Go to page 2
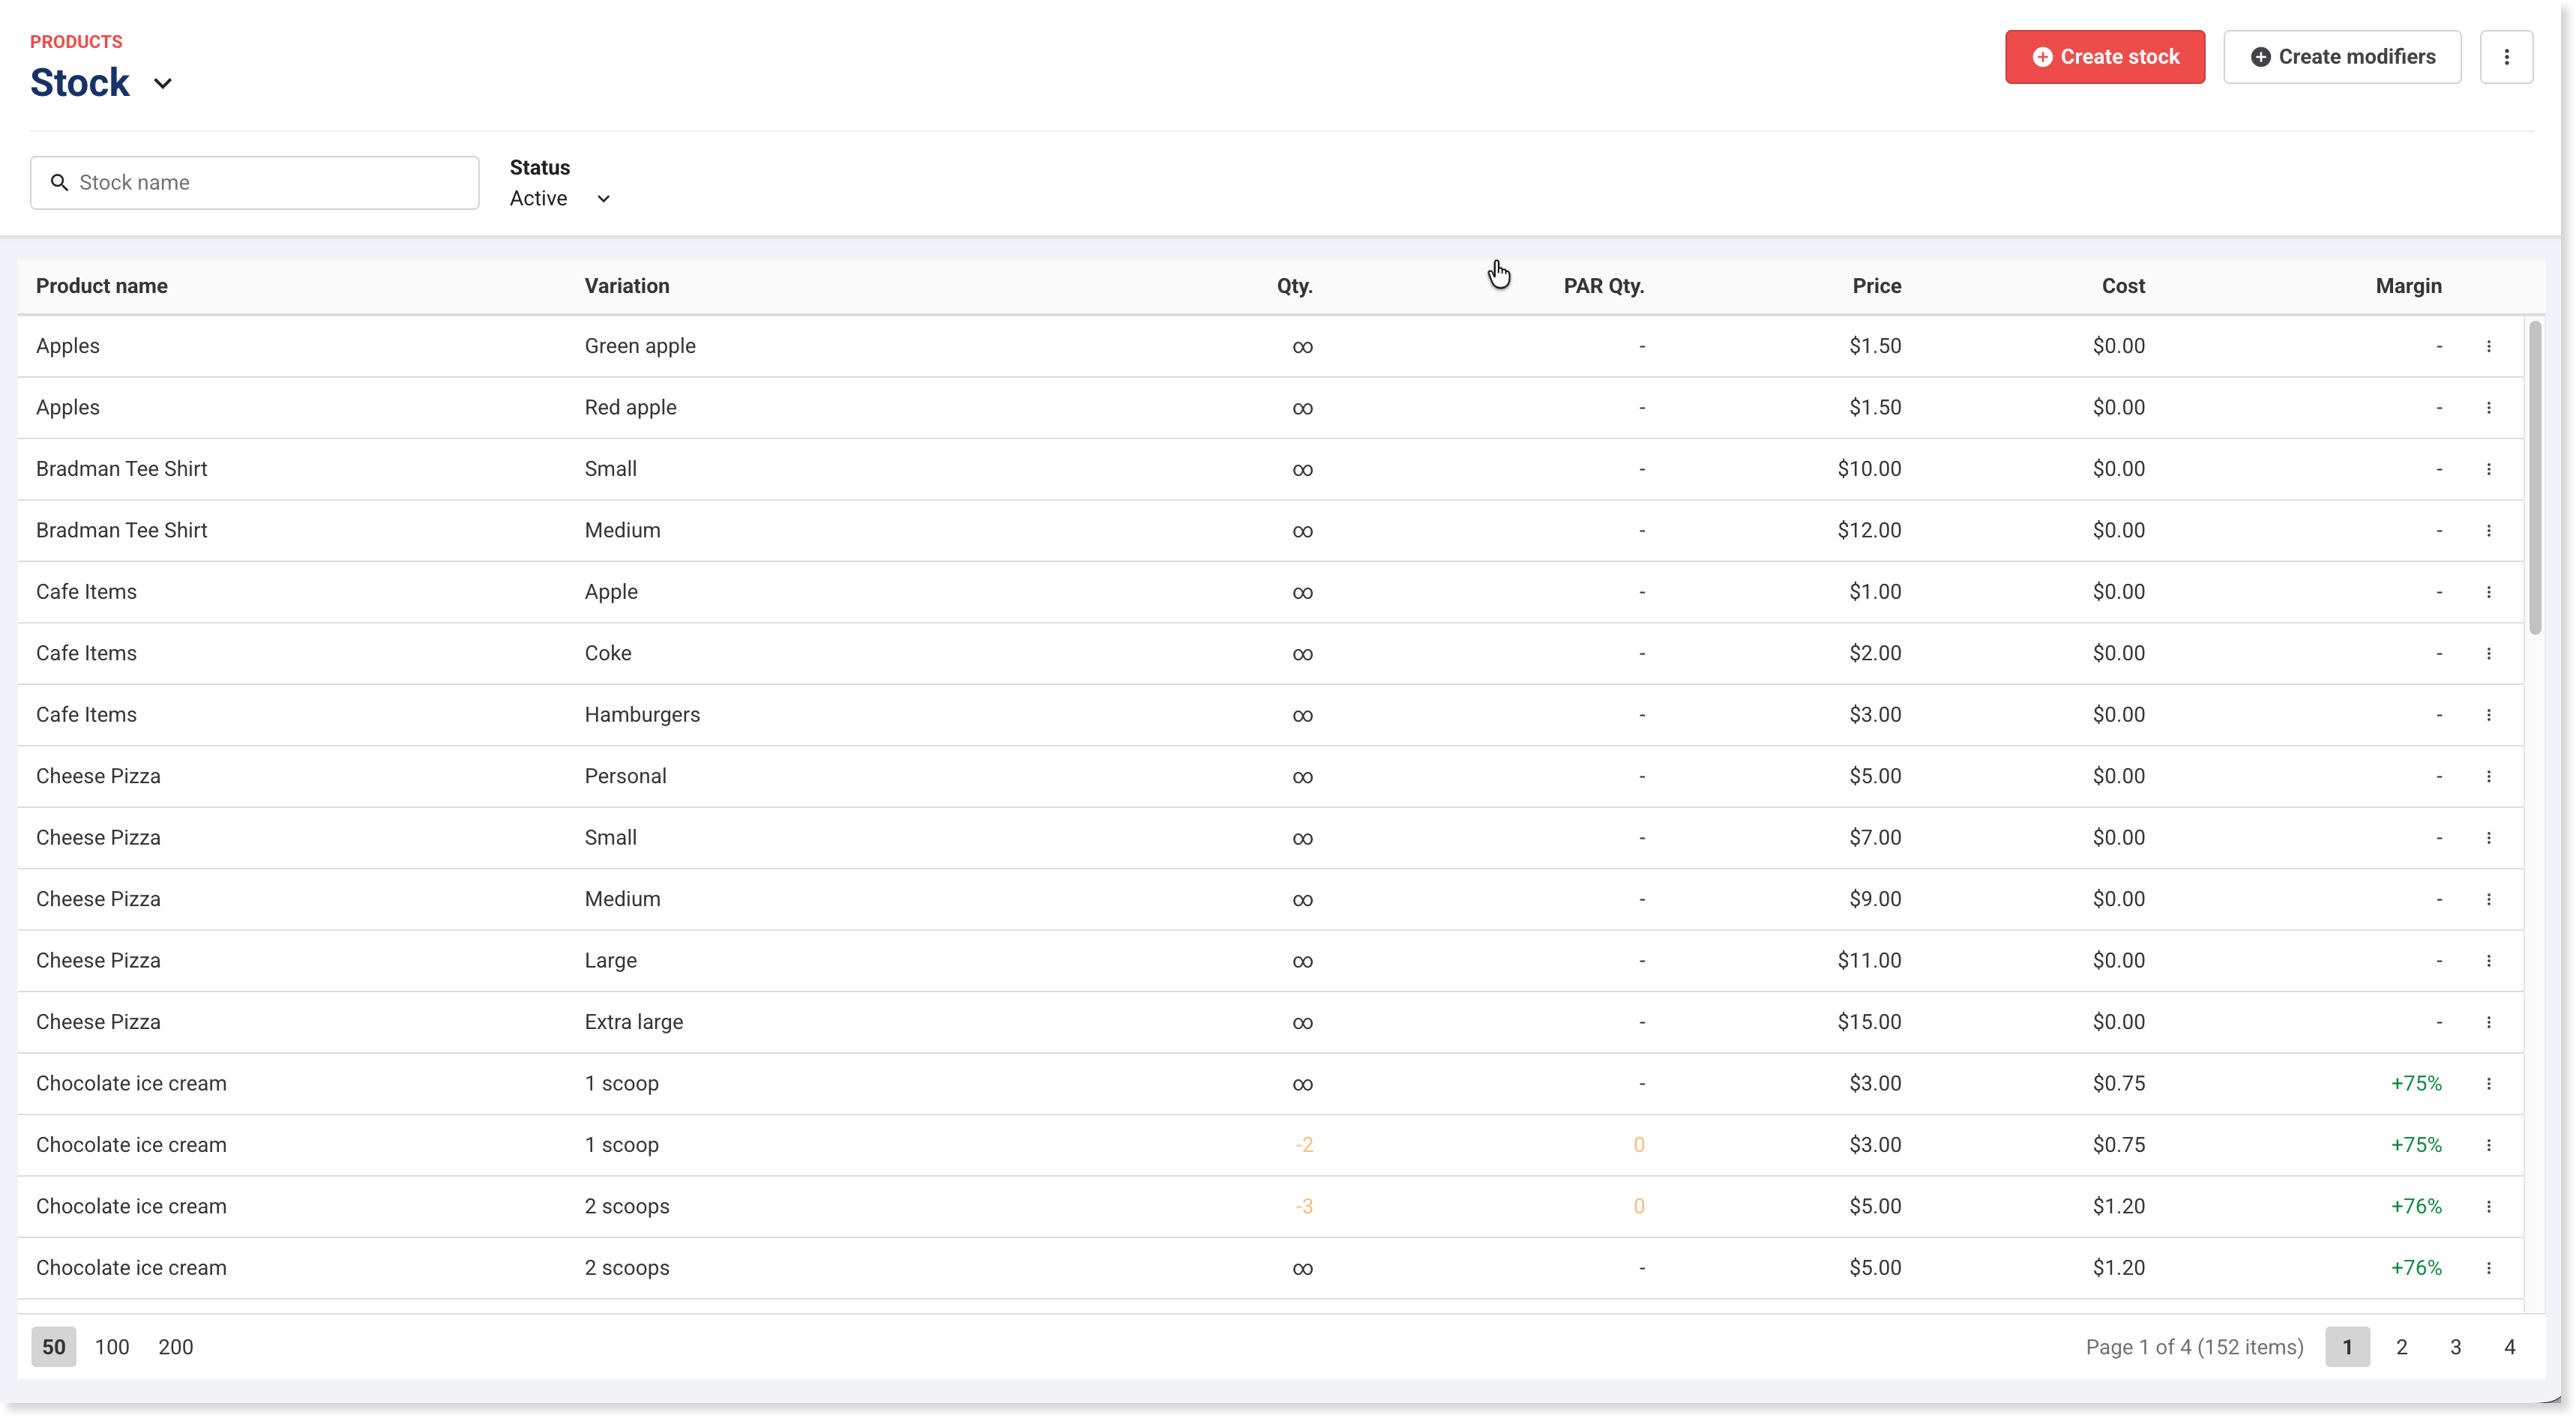Screen dimensions: 2576x1418 pyautogui.click(x=2401, y=1347)
